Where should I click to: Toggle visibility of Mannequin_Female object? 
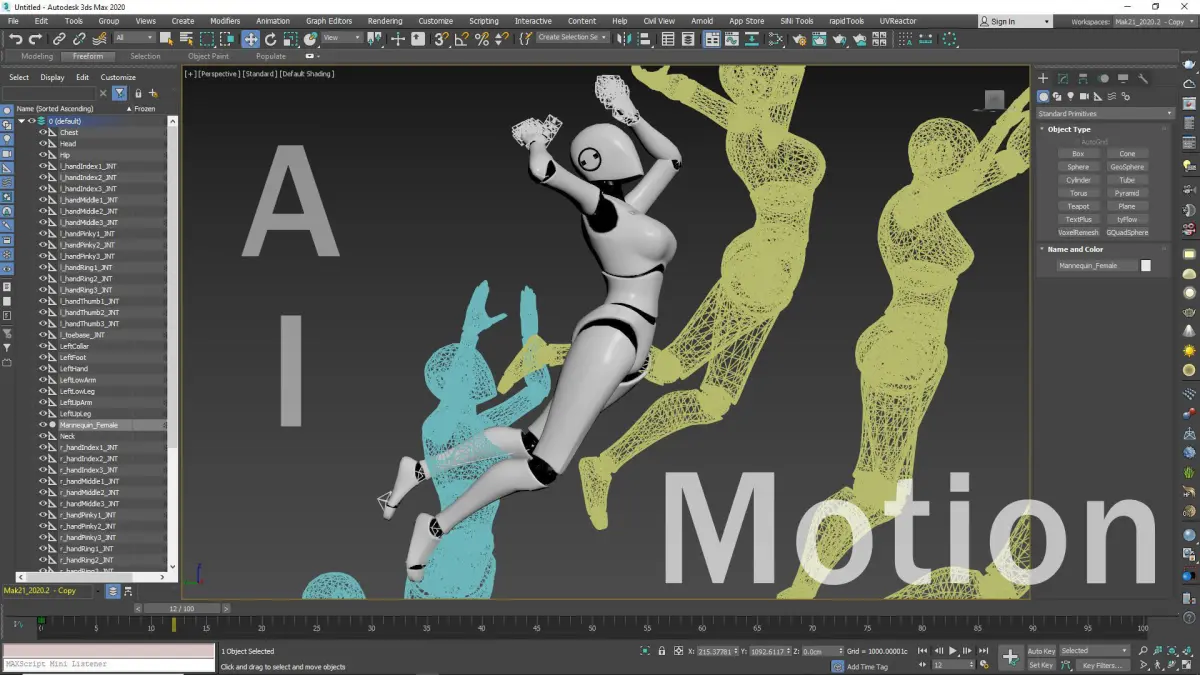tap(43, 425)
